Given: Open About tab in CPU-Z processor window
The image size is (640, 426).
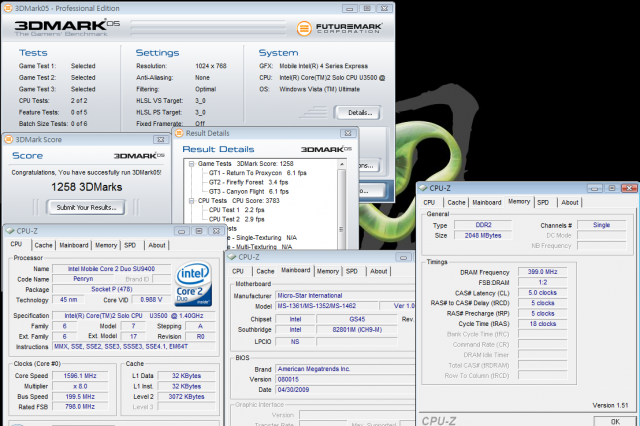Looking at the screenshot, I should tap(157, 245).
